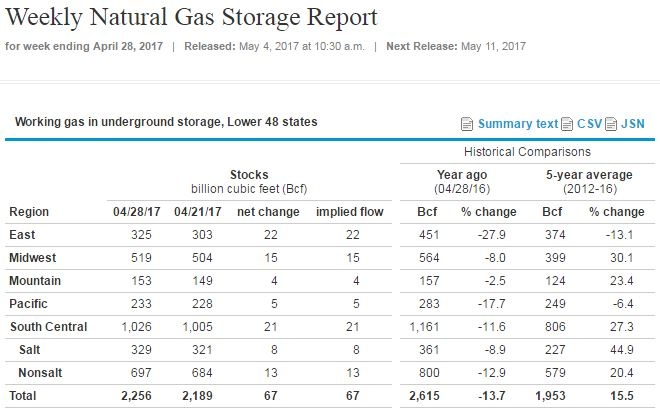Select the Salt sub-region row label
Viewport: 660px width, 419px height.
coord(33,350)
